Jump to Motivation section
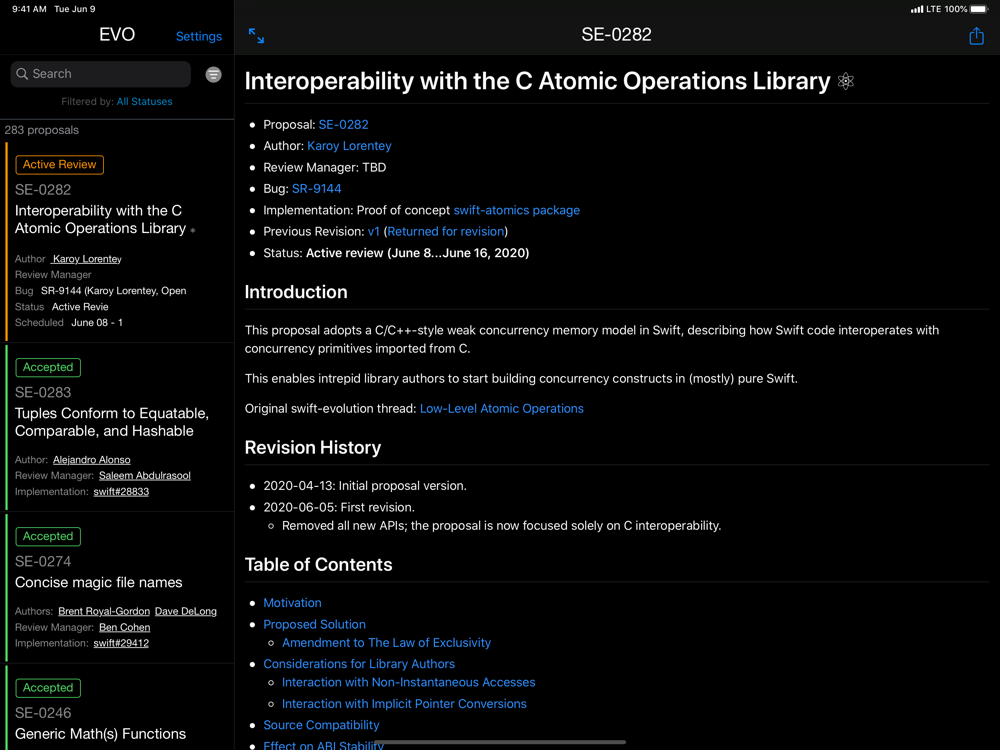 292,603
